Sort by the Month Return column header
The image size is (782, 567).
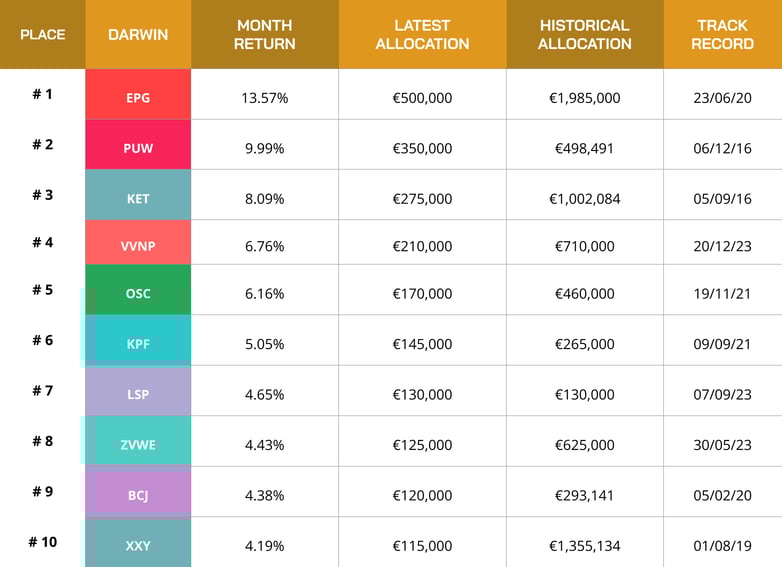265,34
